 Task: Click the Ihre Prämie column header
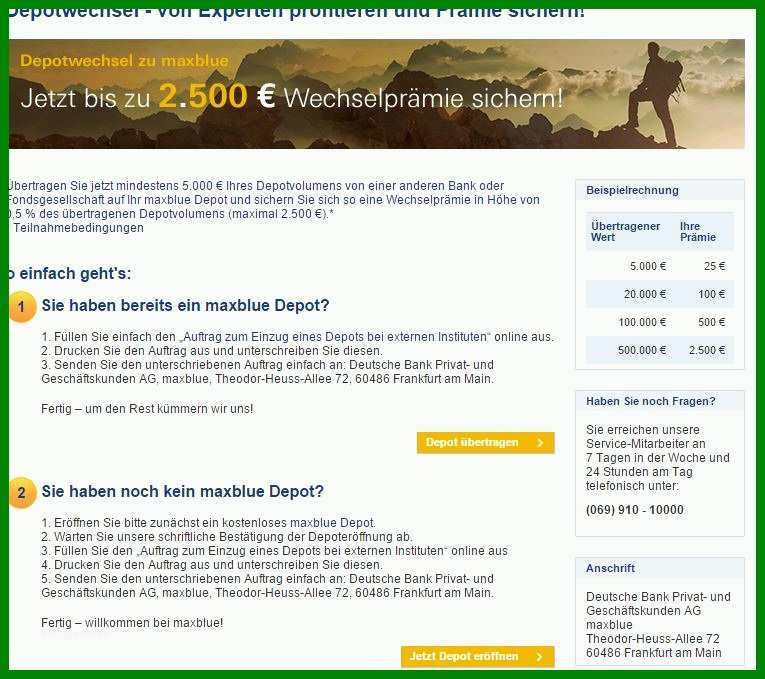click(698, 232)
